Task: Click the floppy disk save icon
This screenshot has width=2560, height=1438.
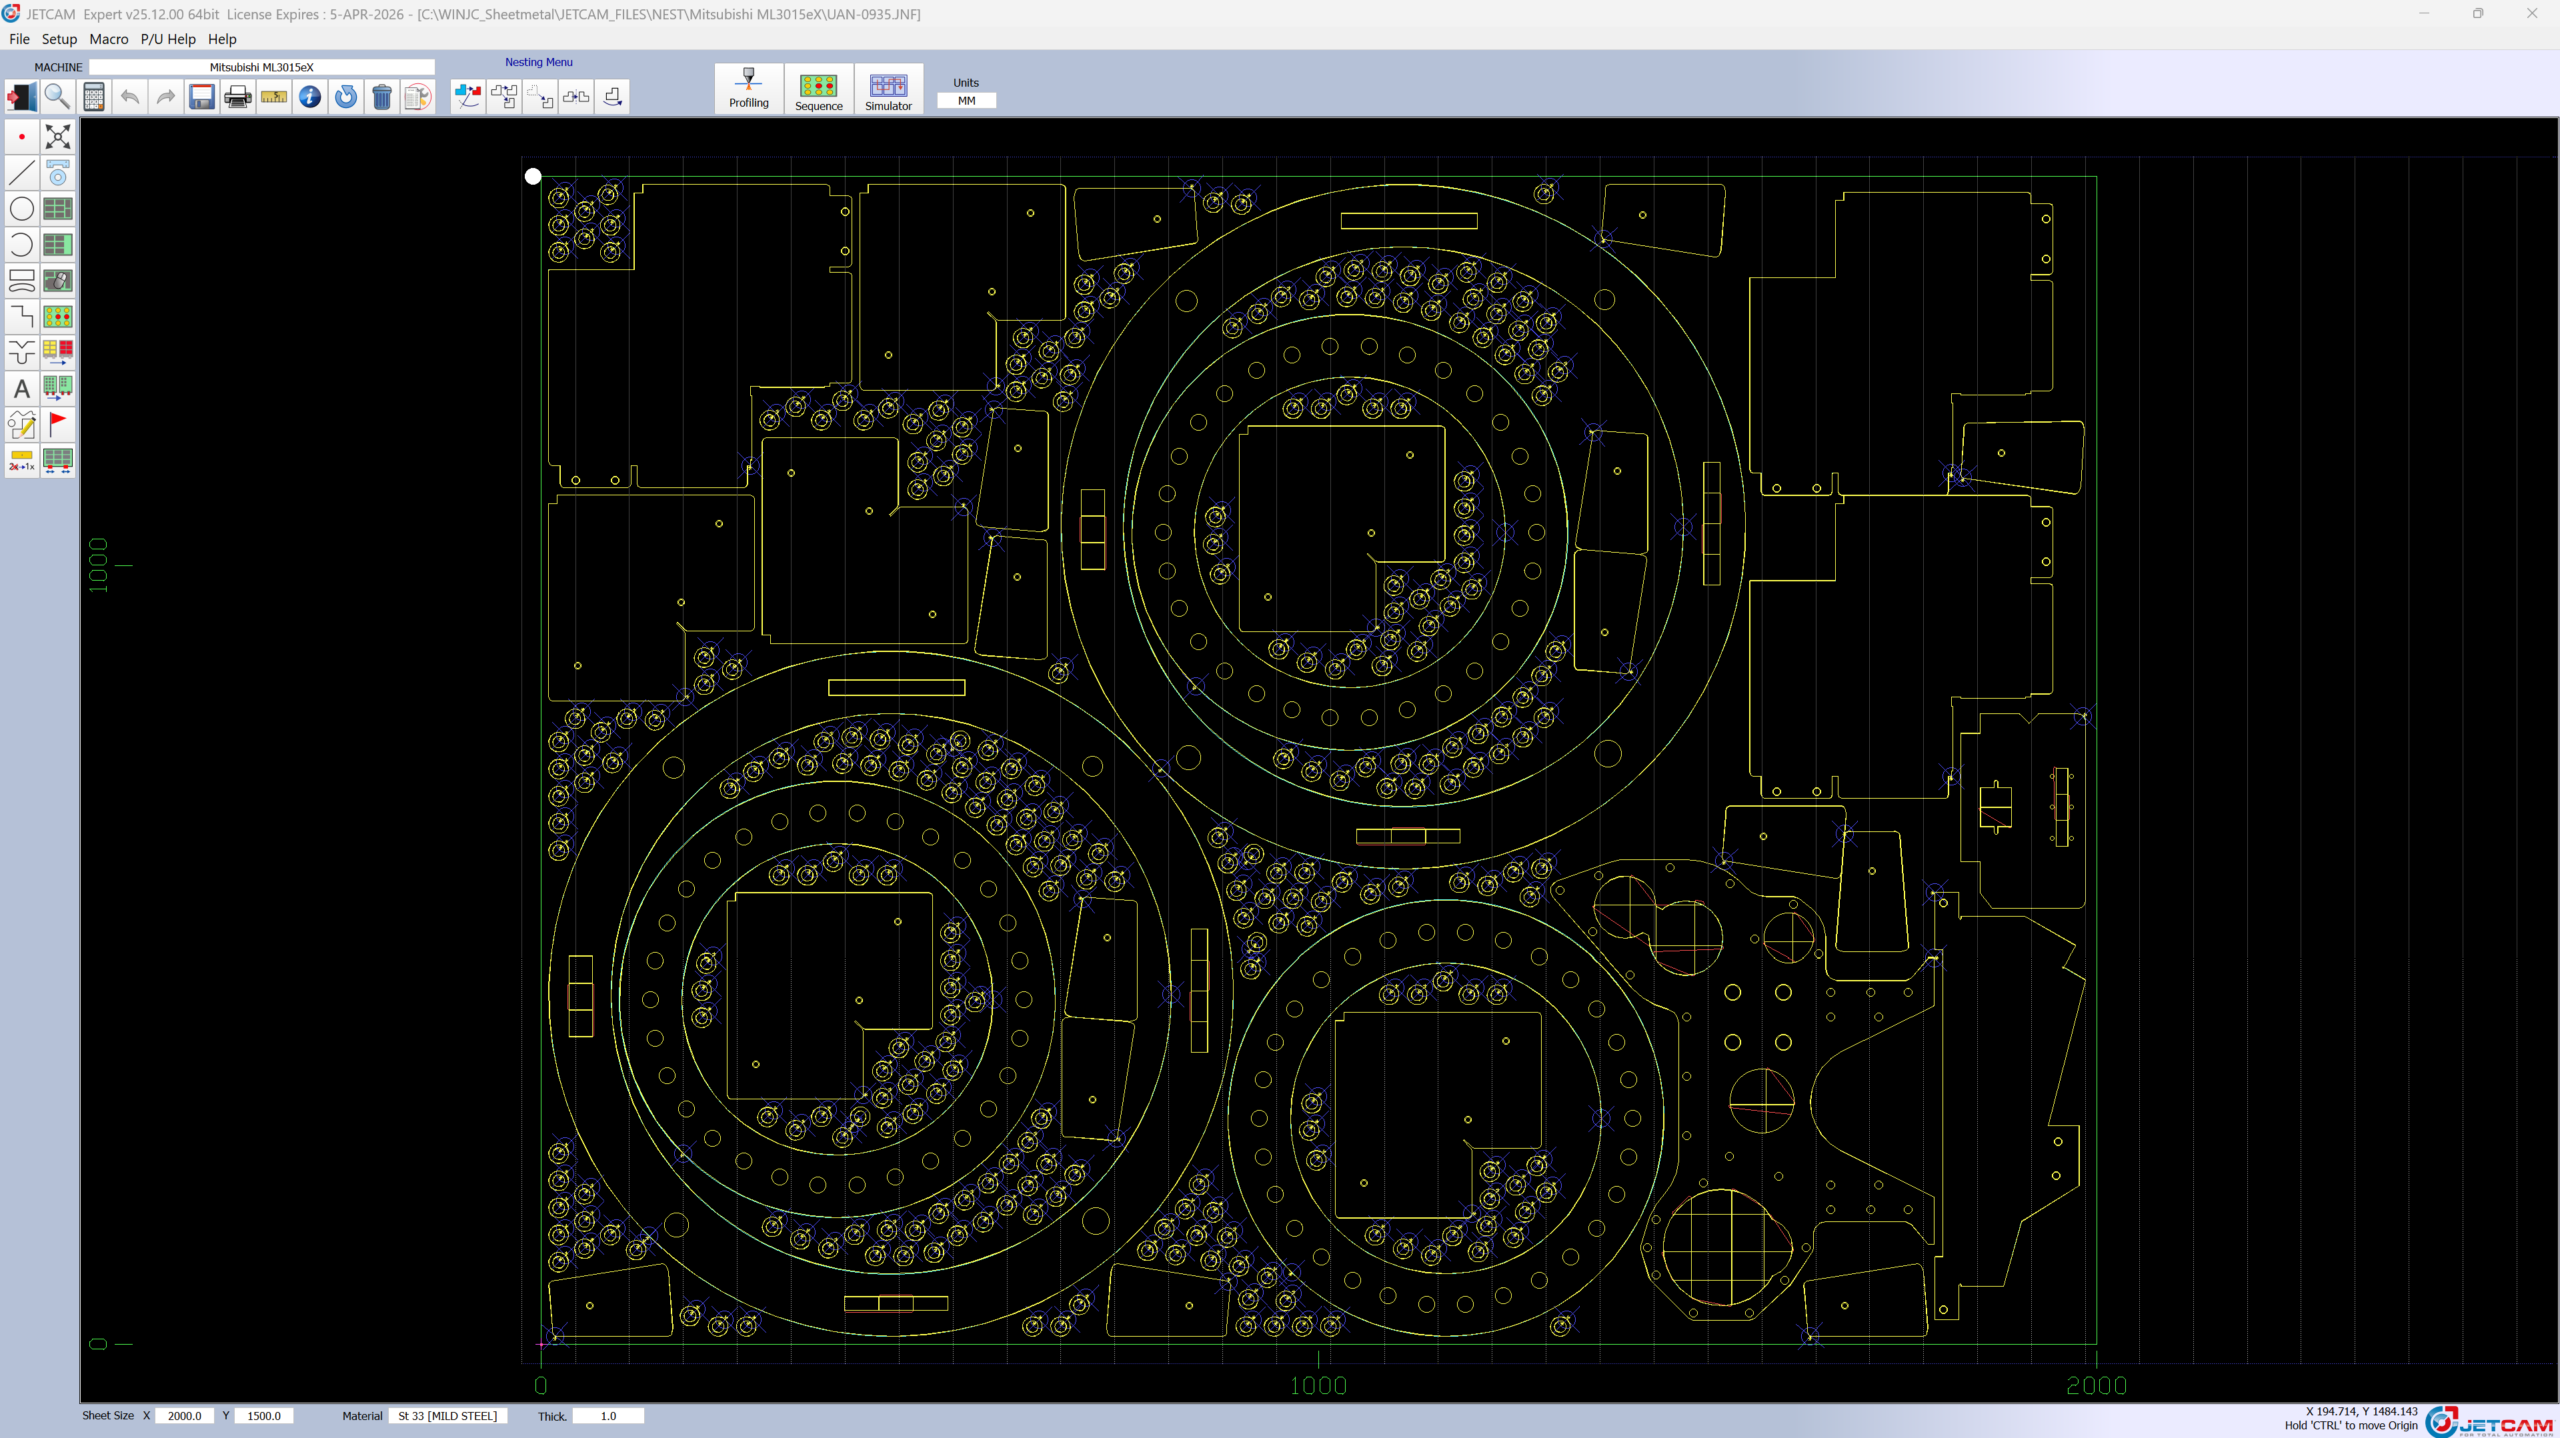Action: 202,97
